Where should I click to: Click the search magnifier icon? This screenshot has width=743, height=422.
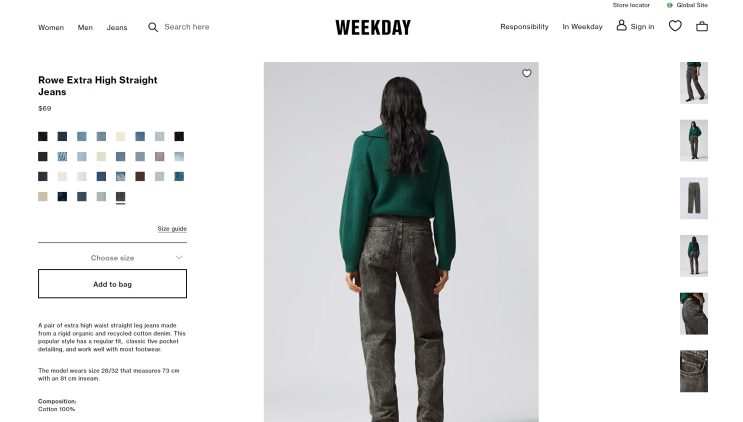pyautogui.click(x=153, y=27)
